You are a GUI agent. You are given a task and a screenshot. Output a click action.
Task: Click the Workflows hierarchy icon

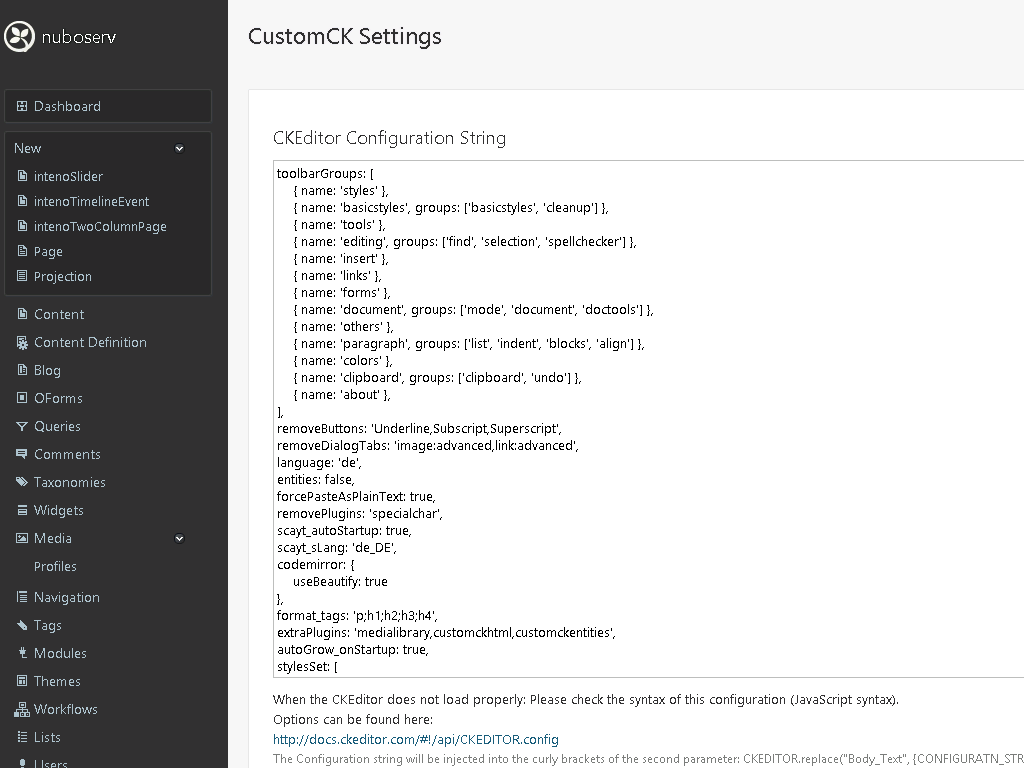pyautogui.click(x=23, y=709)
